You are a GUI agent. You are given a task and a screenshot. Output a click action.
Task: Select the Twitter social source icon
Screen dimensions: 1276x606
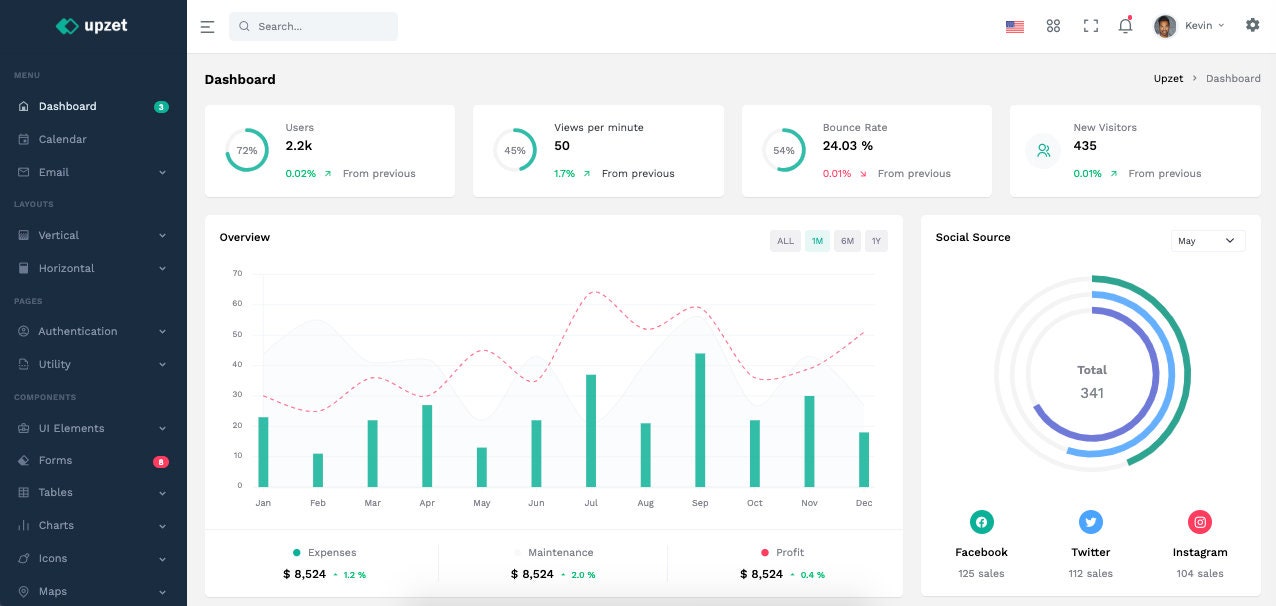[x=1090, y=521]
